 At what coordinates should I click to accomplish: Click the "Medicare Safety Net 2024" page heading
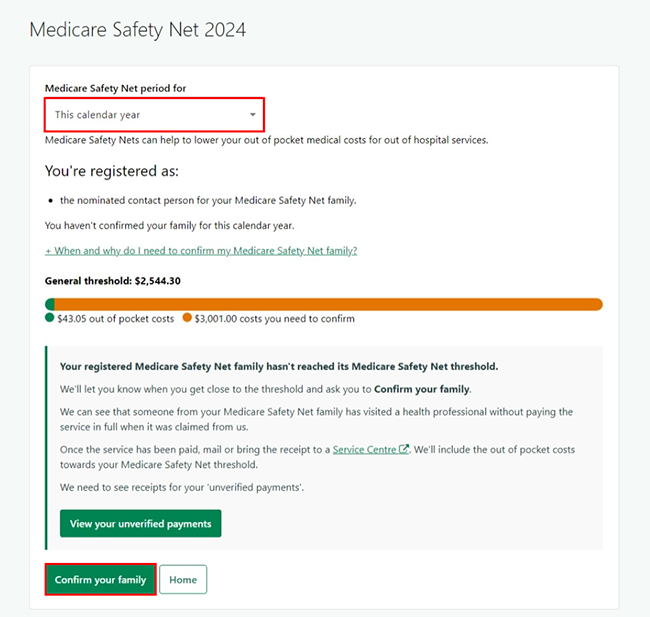click(137, 30)
